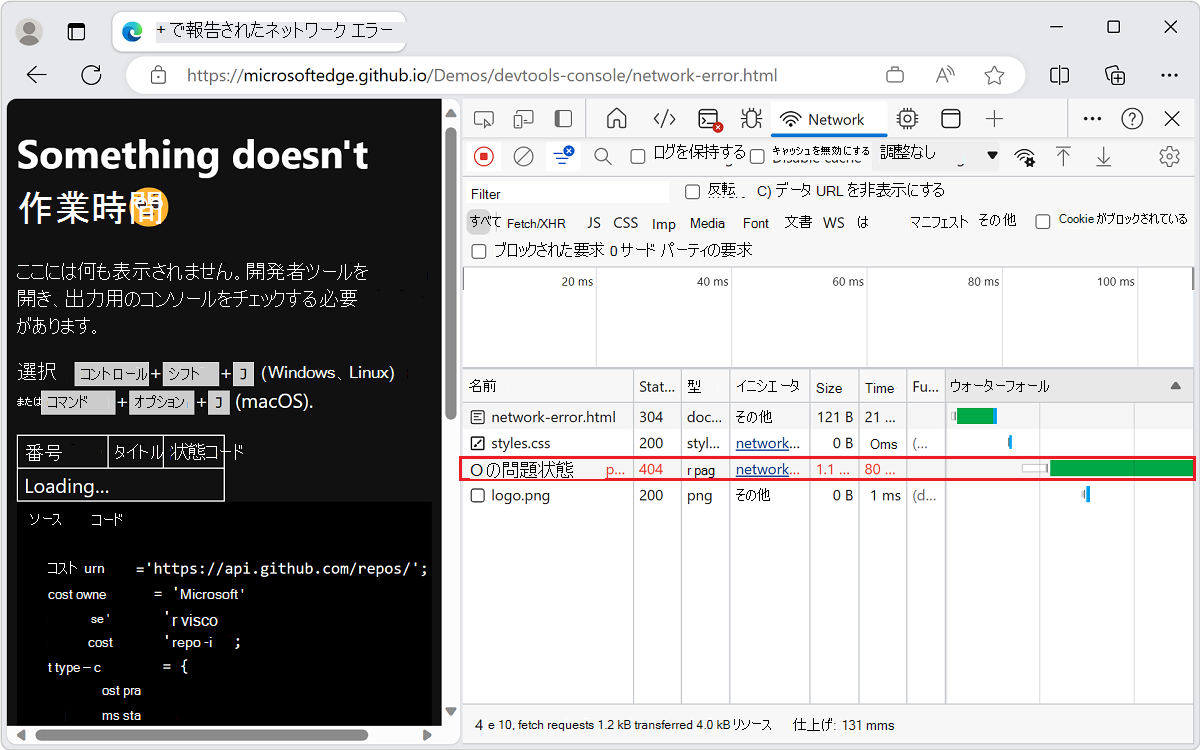Toggle the device emulation icon
Viewport: 1200px width, 750px height.
523,118
